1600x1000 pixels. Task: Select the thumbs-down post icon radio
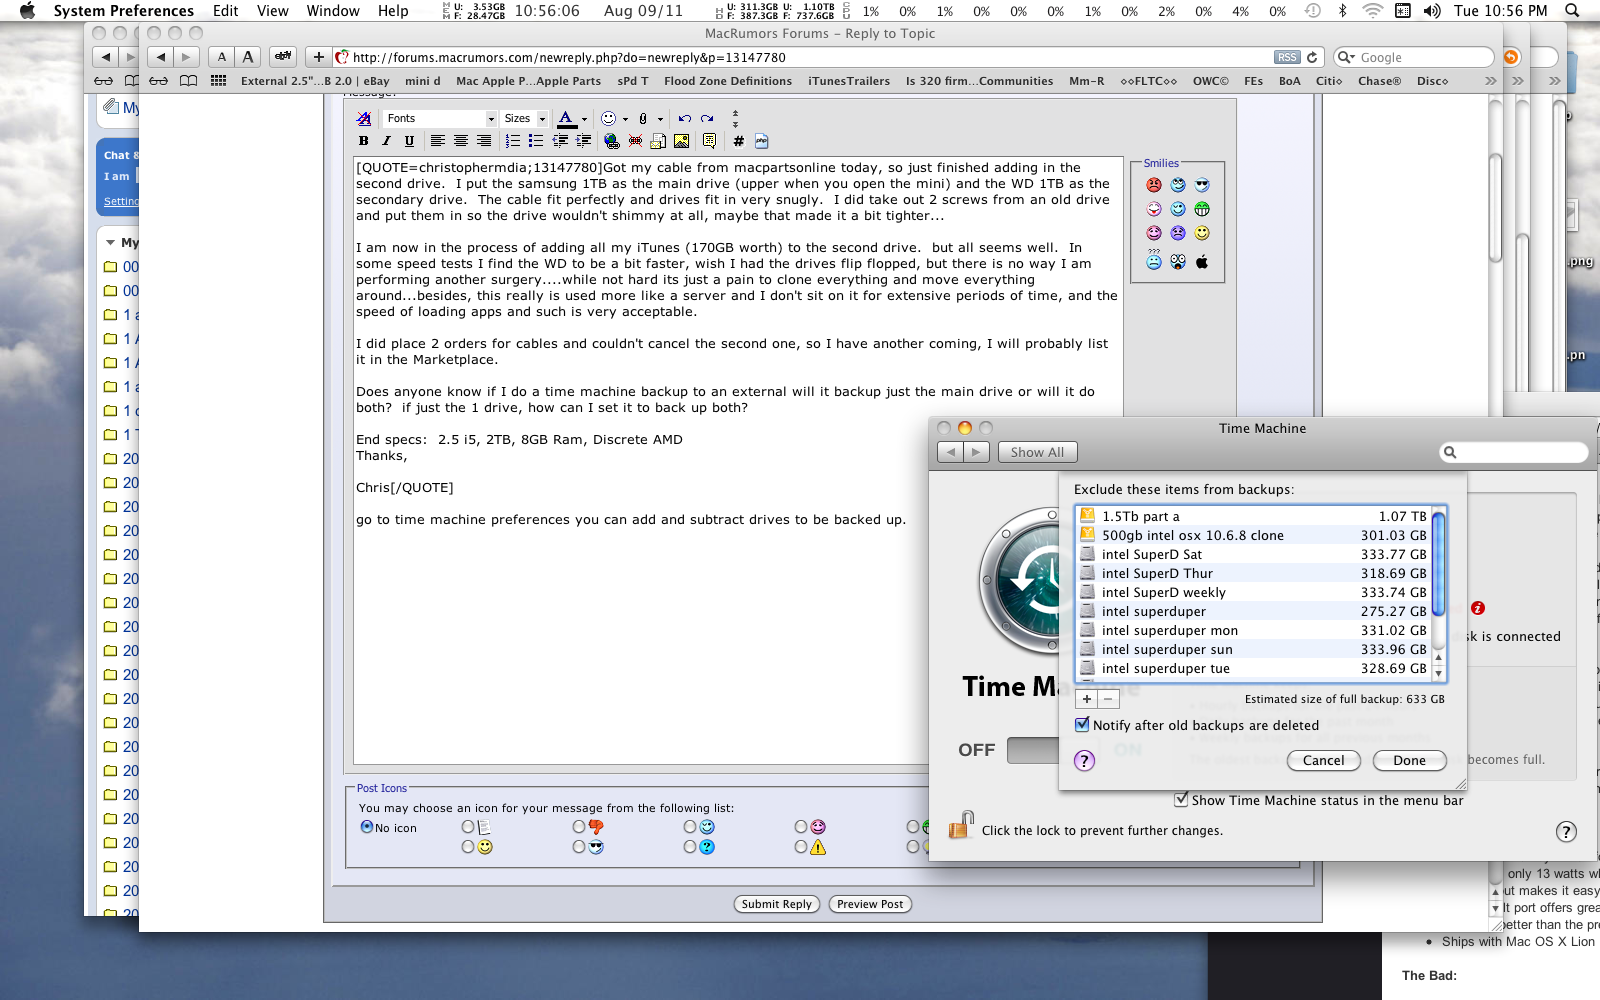click(x=579, y=827)
